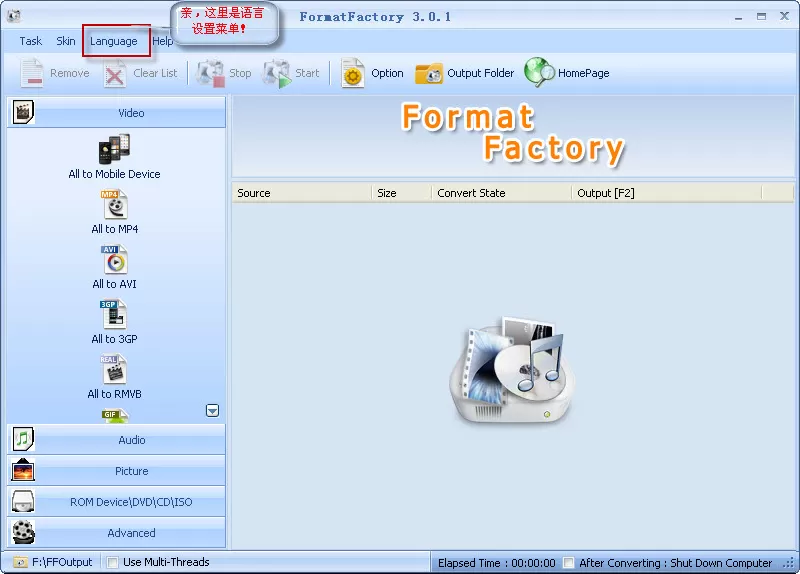Click the FormatFactory app icon in the title bar
The width and height of the screenshot is (800, 574).
click(x=14, y=16)
